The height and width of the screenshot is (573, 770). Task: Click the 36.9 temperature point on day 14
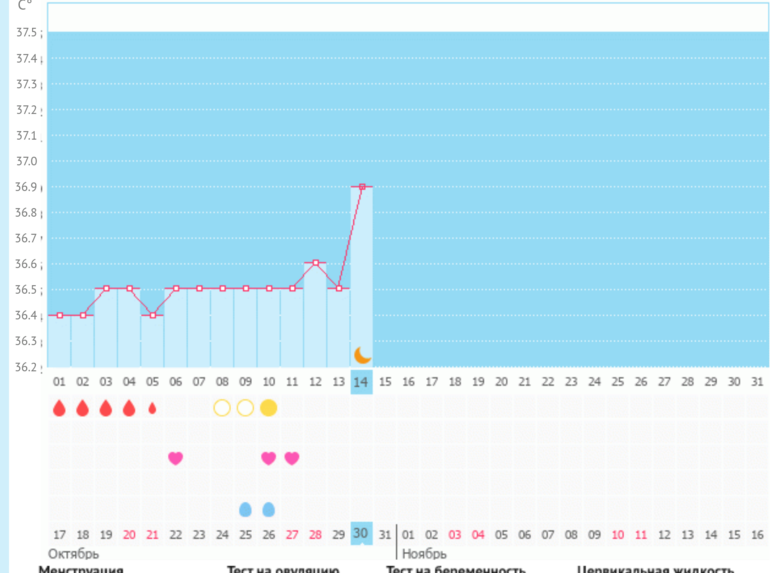pos(362,187)
